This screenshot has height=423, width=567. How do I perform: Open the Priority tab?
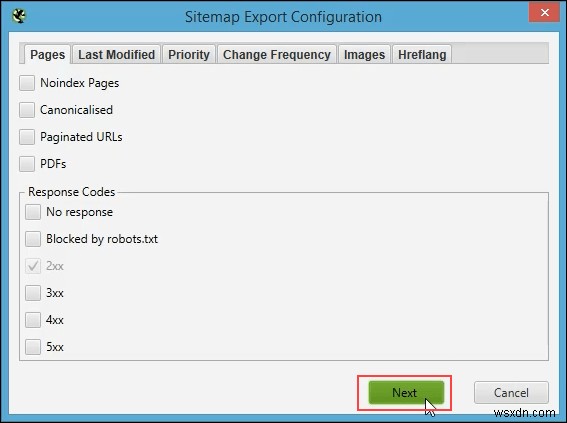click(189, 55)
